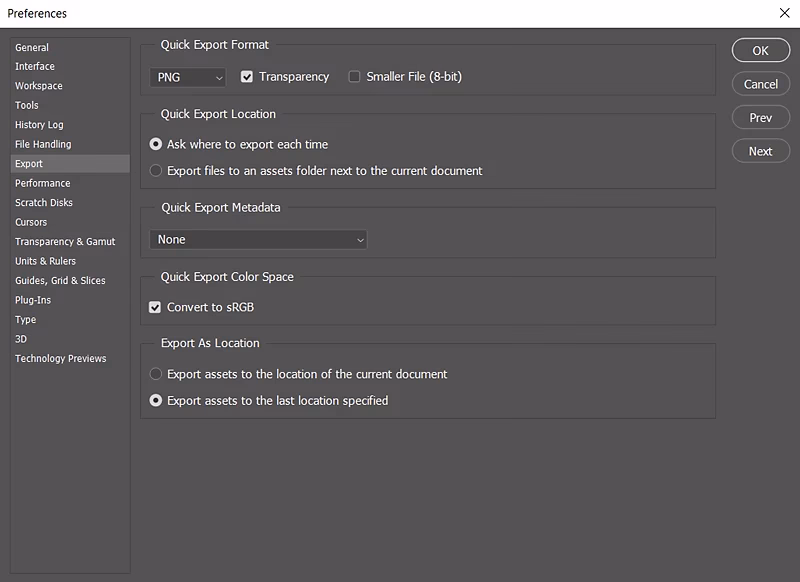Select export files to an assets folder
This screenshot has width=800, height=582.
157,170
